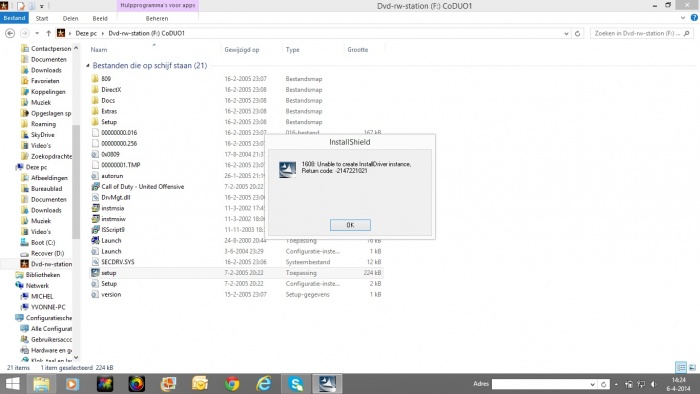Sort files by the Naam column header

99,50
